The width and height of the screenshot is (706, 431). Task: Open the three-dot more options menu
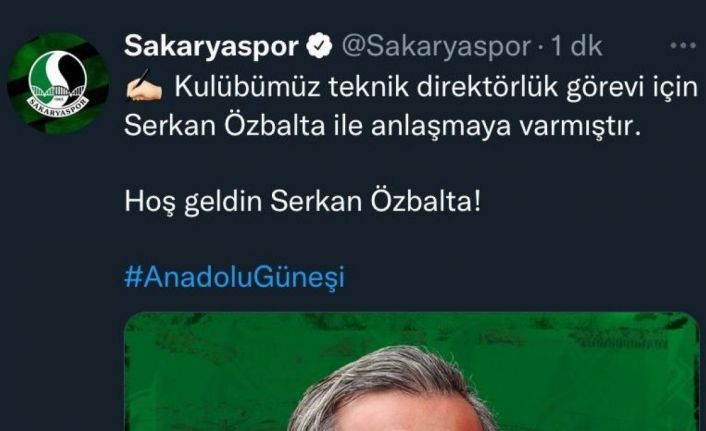pyautogui.click(x=683, y=45)
